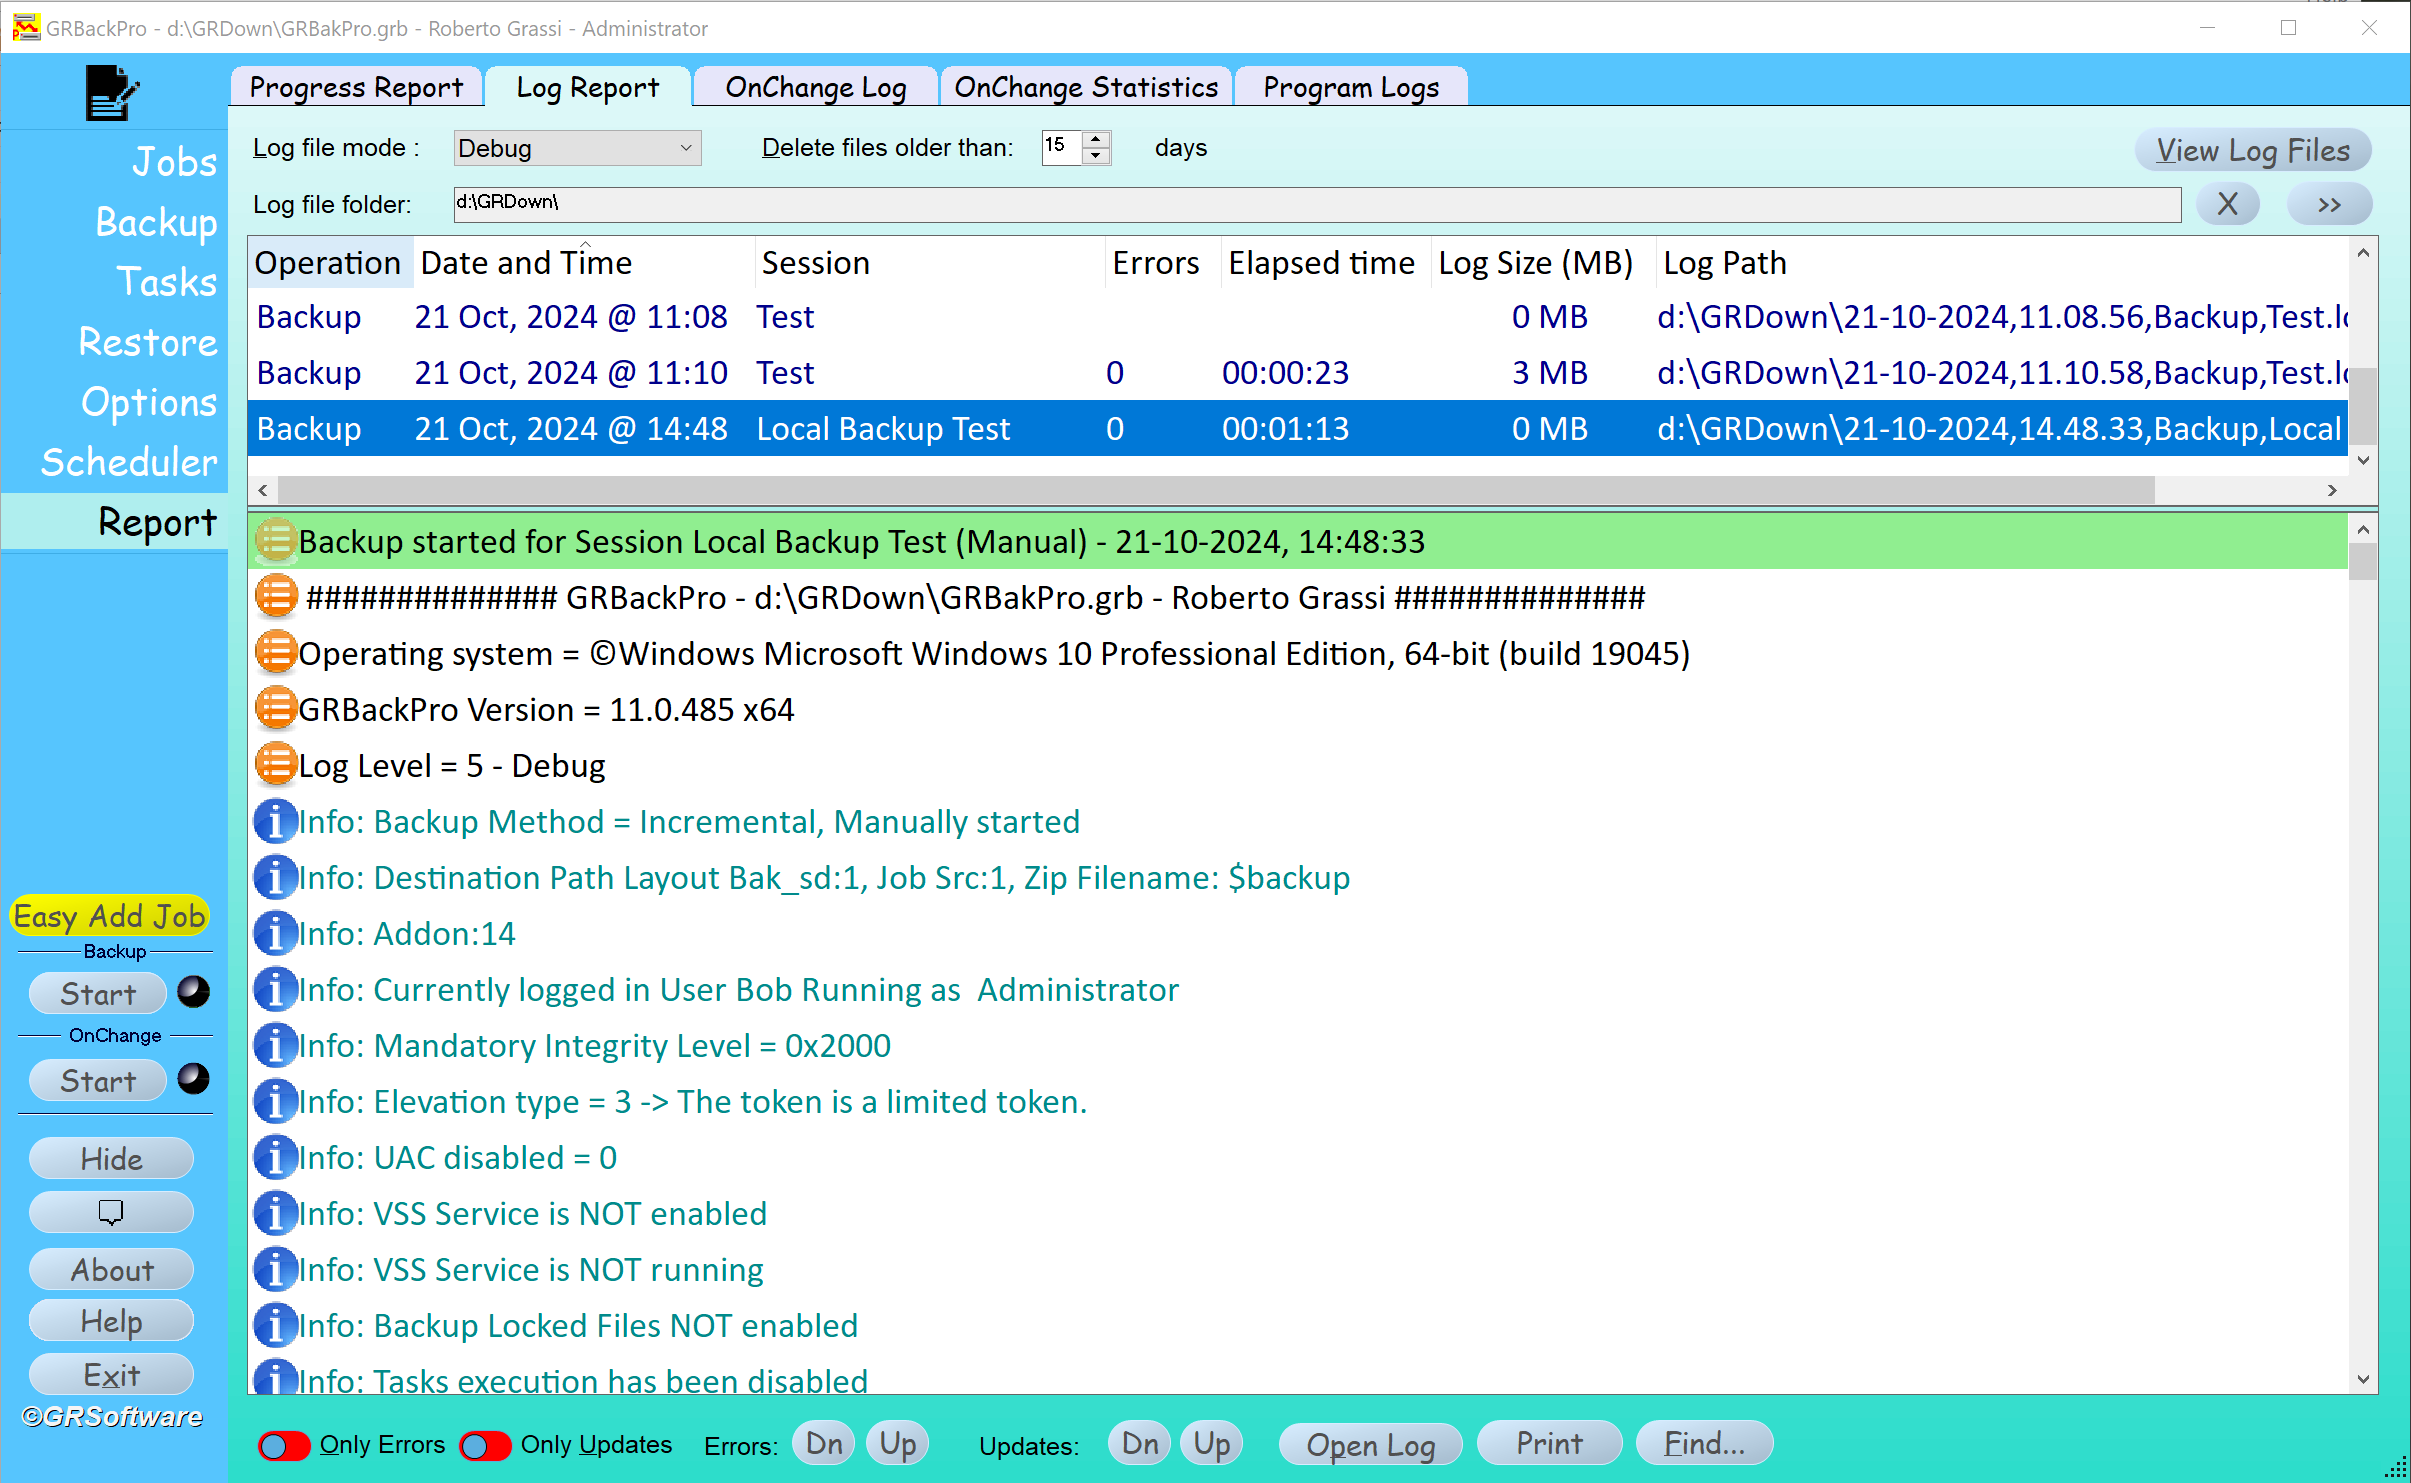Image resolution: width=2411 pixels, height=1483 pixels.
Task: Click the View Log Files button
Action: (x=2252, y=150)
